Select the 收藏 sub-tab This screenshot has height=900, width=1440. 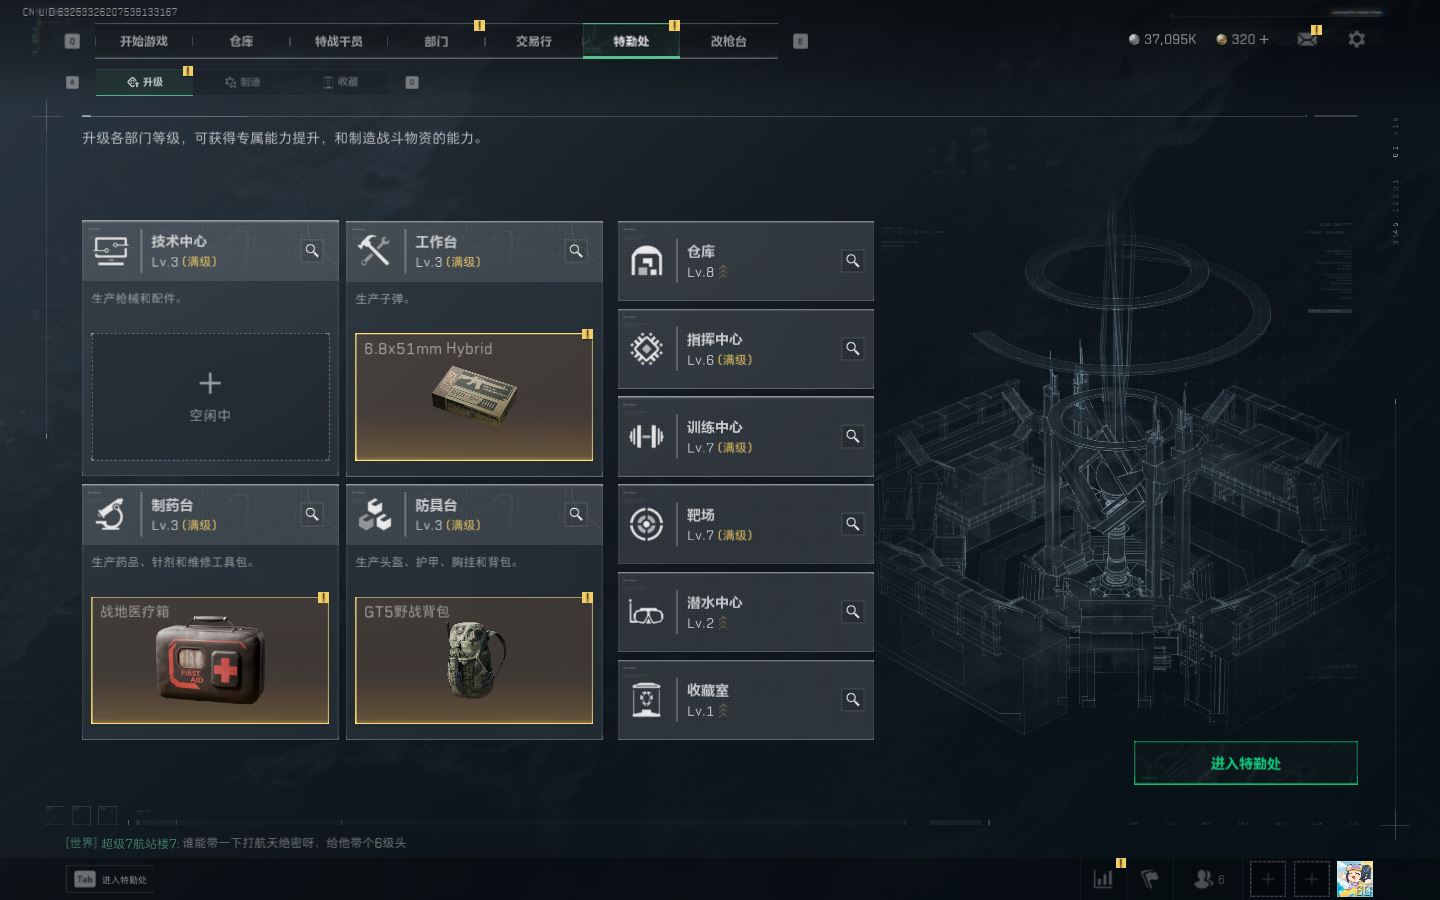click(340, 82)
